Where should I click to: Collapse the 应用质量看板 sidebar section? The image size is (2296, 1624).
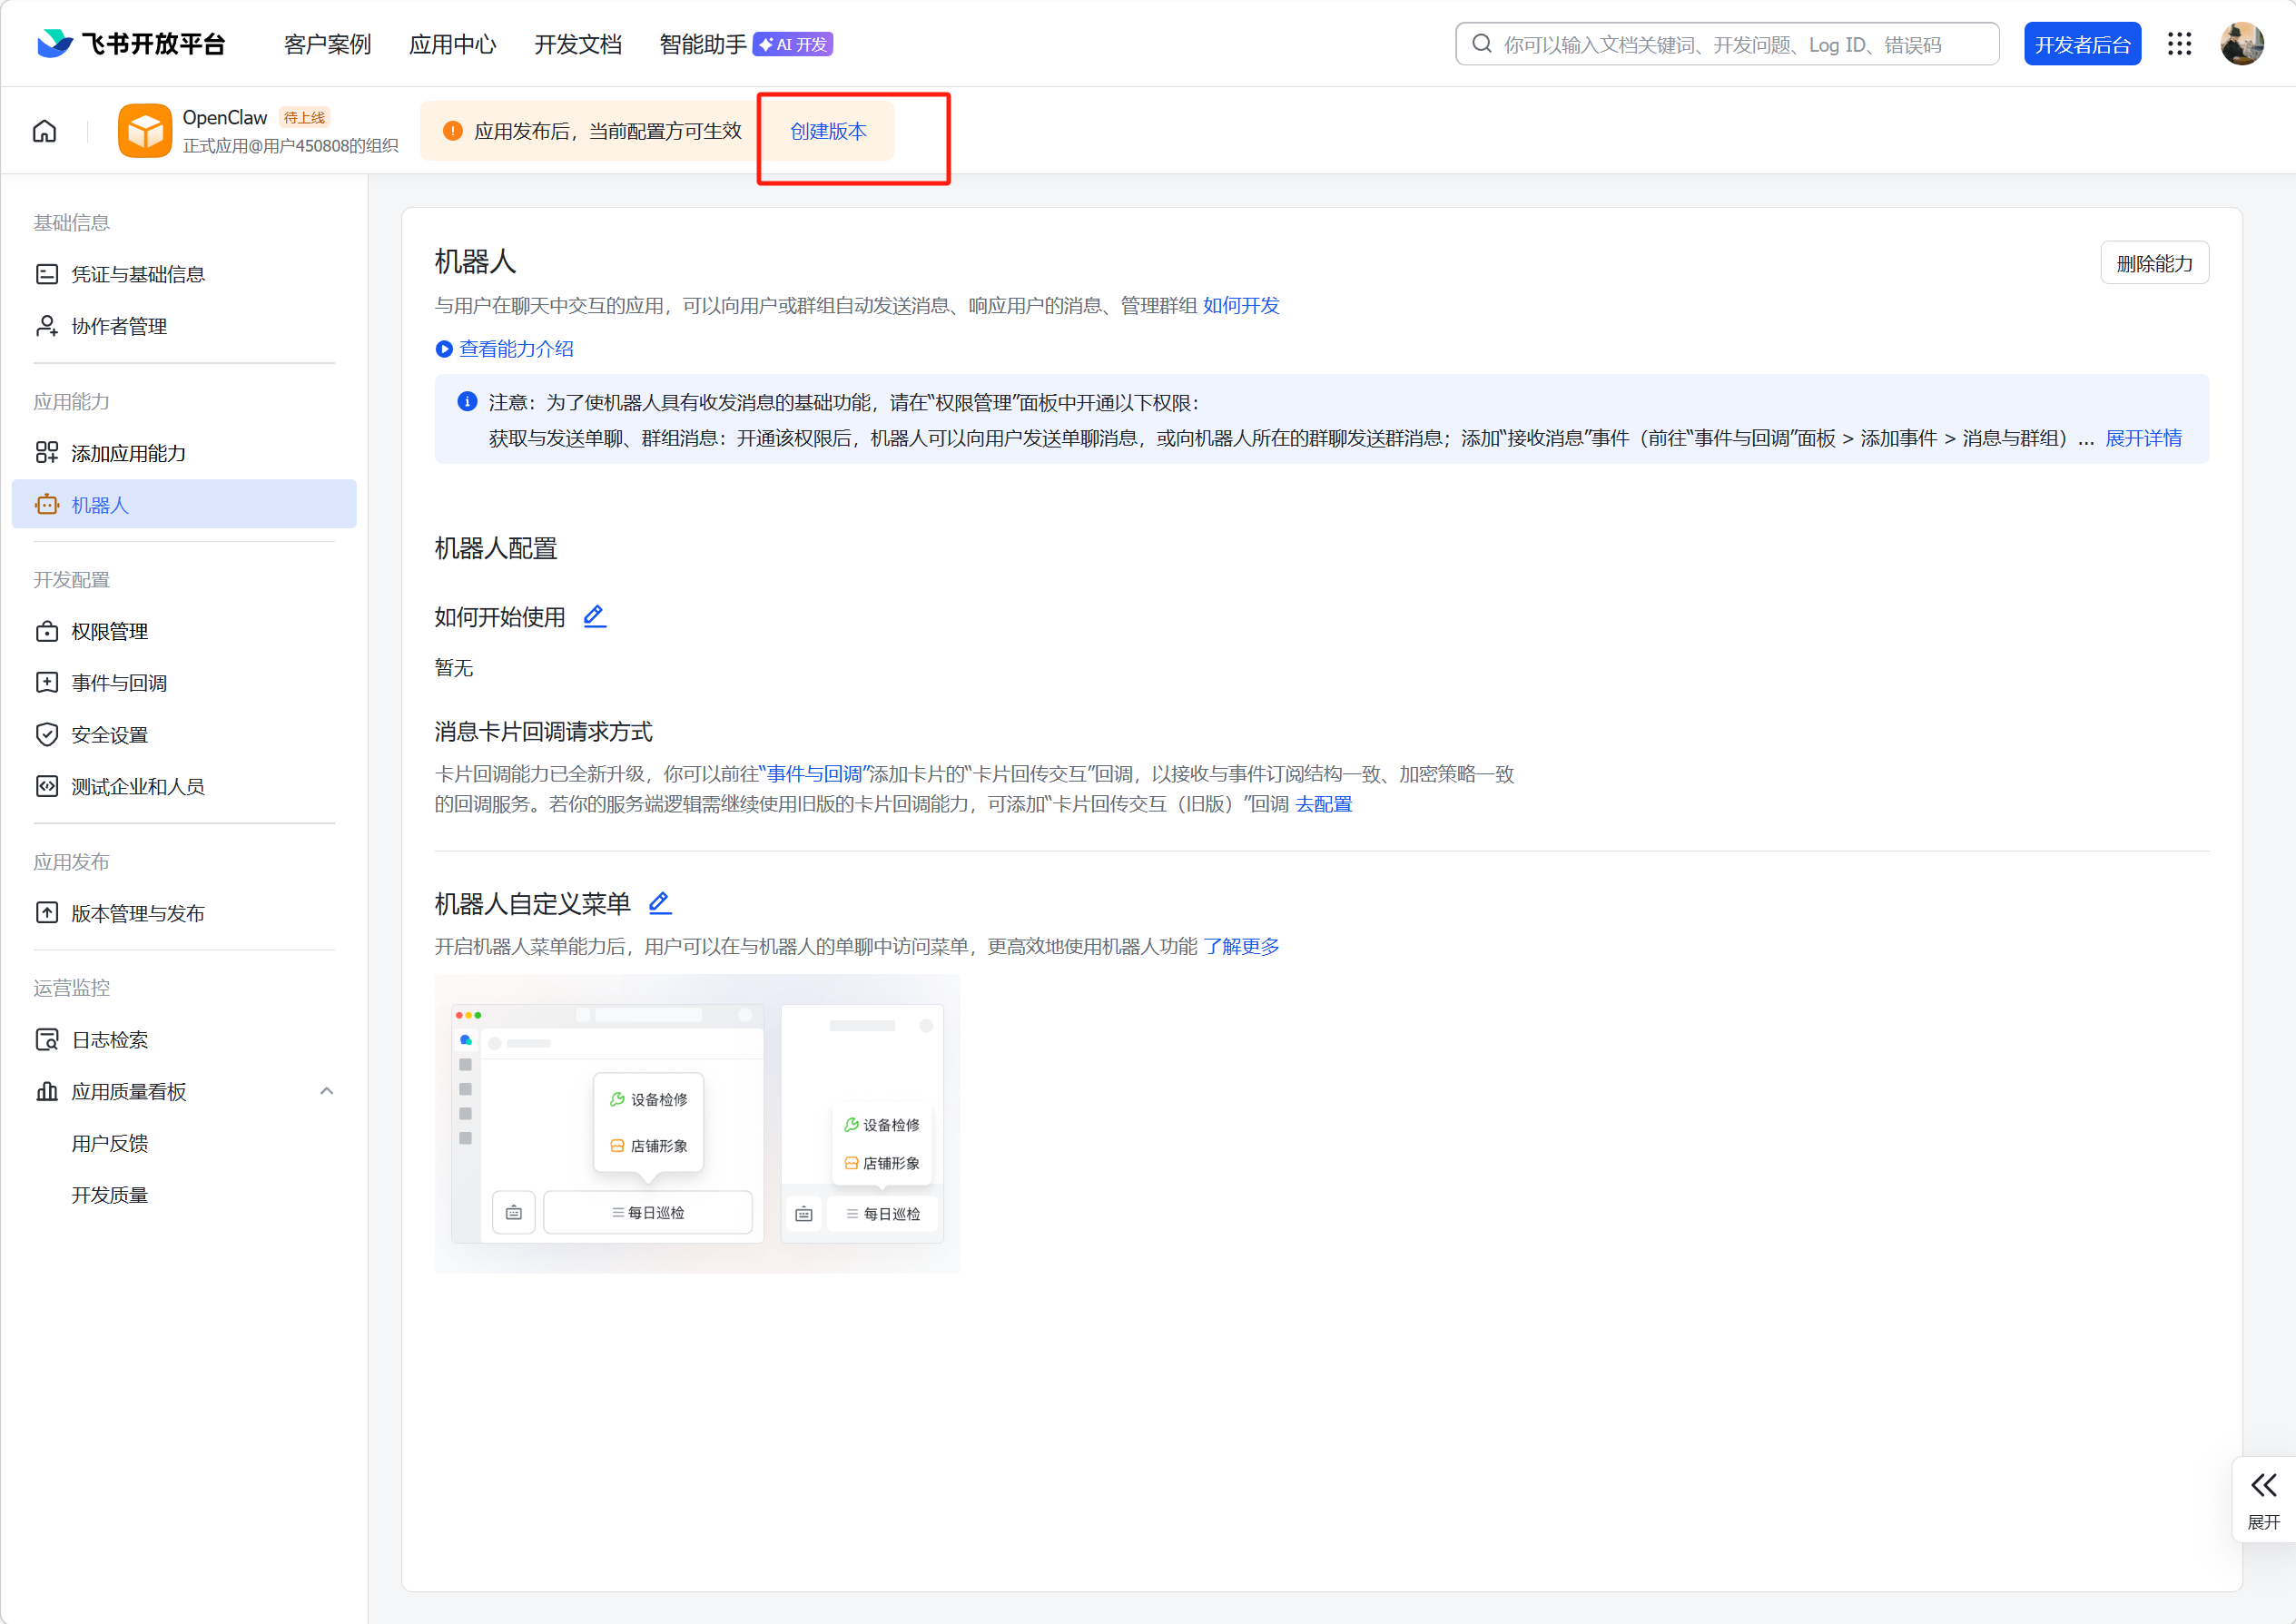(326, 1091)
